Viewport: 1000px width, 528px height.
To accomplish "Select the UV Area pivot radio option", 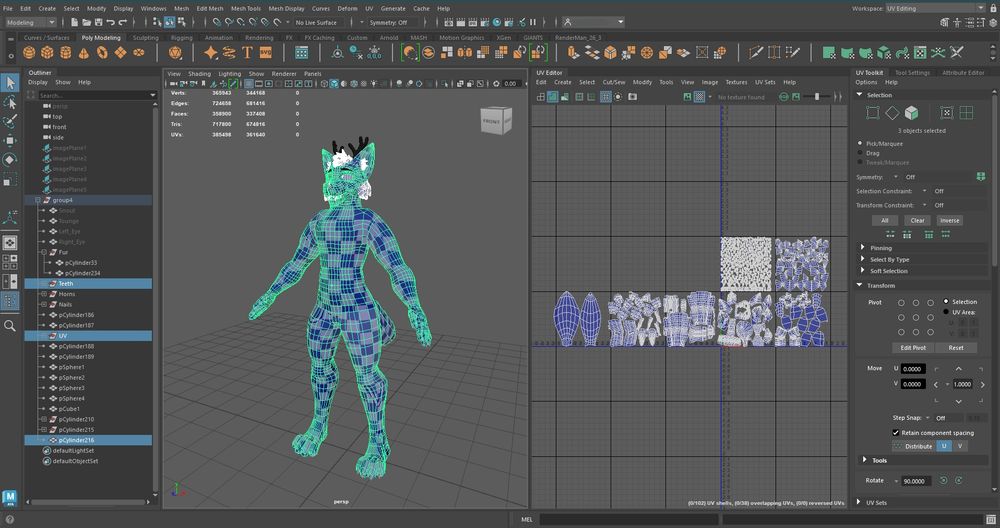I will click(x=946, y=312).
